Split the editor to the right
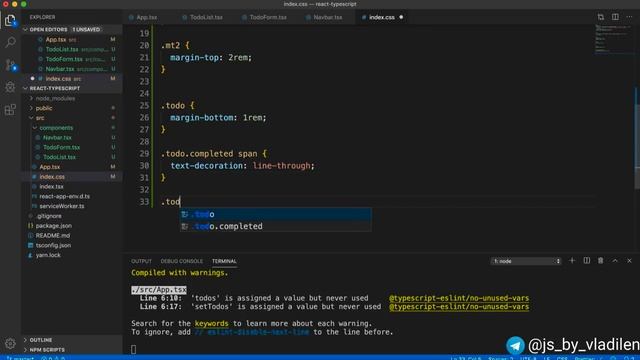 tap(615, 17)
